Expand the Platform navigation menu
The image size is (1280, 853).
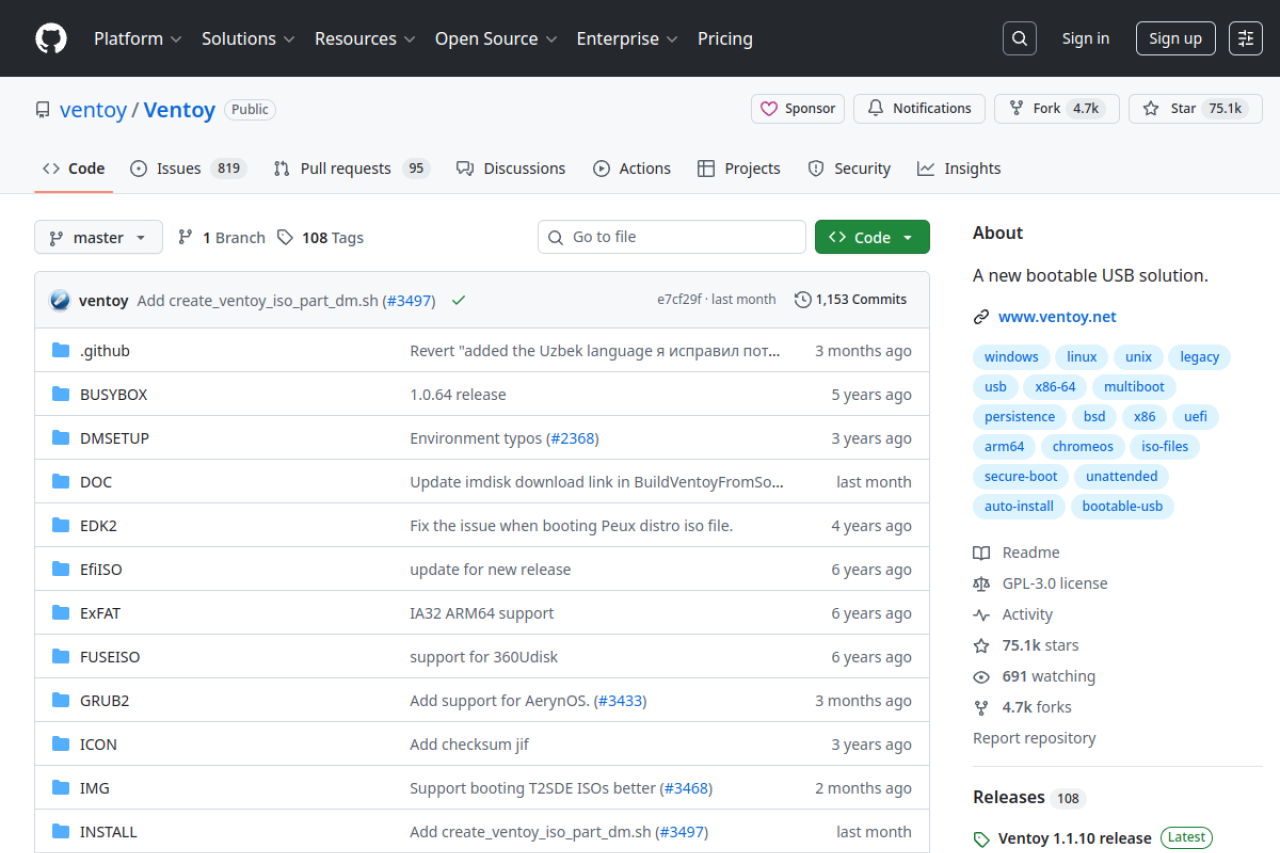137,38
